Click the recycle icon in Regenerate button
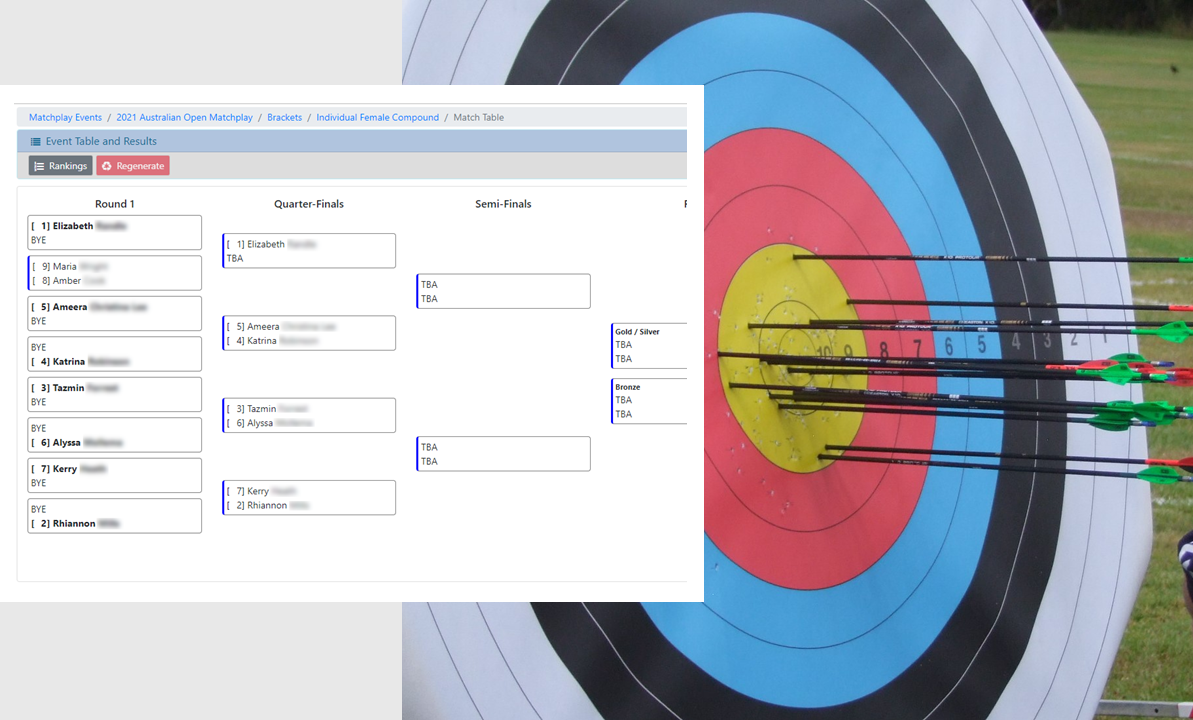This screenshot has height=720, width=1193. click(107, 166)
